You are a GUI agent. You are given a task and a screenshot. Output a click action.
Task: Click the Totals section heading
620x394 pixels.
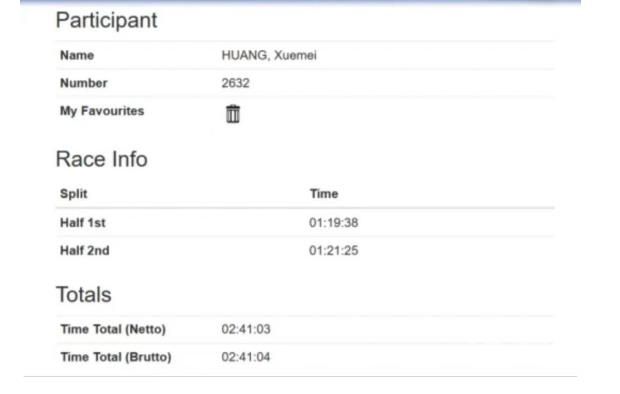pos(84,295)
